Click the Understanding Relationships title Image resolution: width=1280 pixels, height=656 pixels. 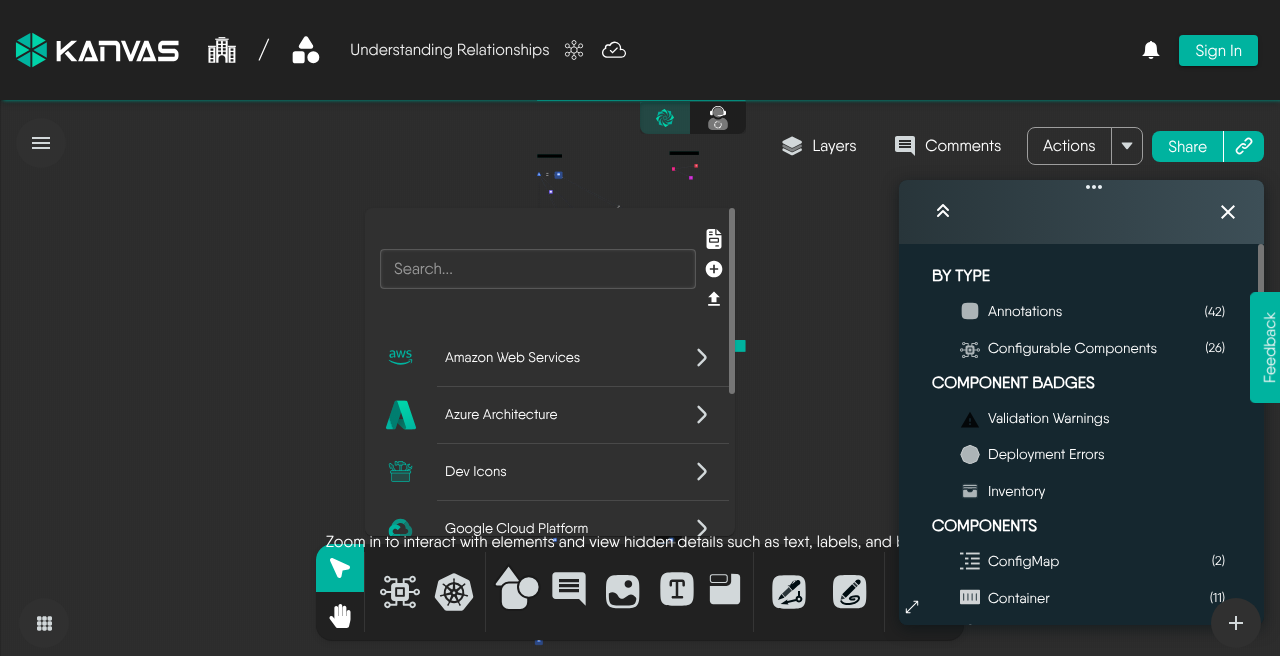coord(450,50)
